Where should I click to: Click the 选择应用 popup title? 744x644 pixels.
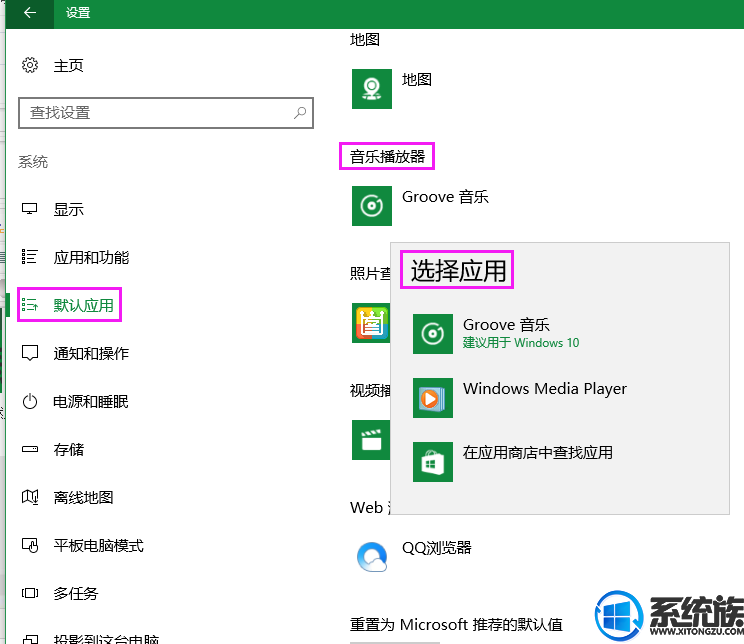pos(458,271)
